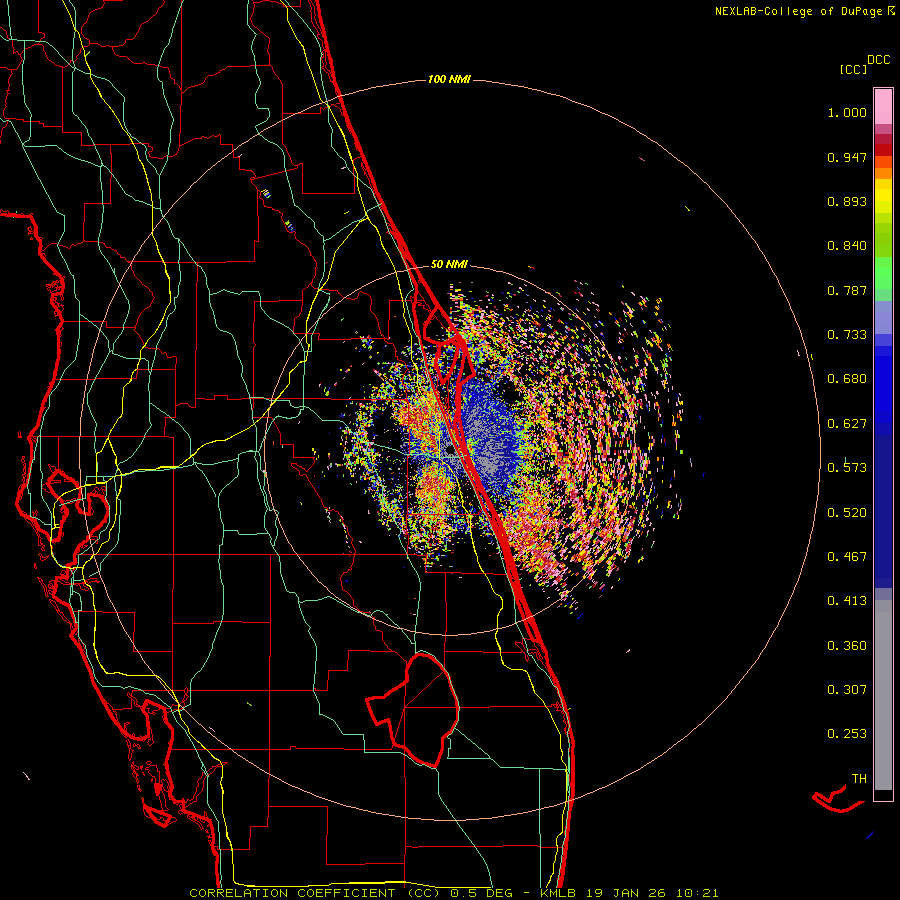
Task: Select the 0.680 legend value
Action: (847, 379)
